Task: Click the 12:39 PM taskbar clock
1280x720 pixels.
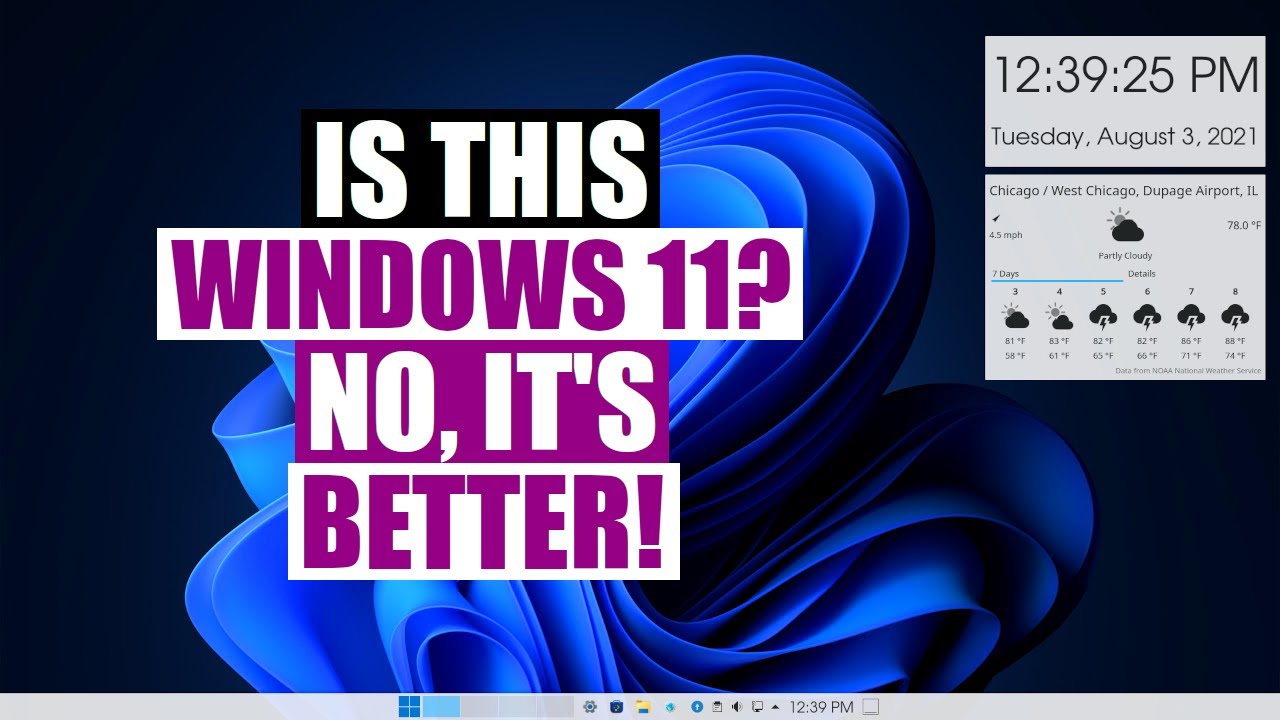Action: point(821,707)
